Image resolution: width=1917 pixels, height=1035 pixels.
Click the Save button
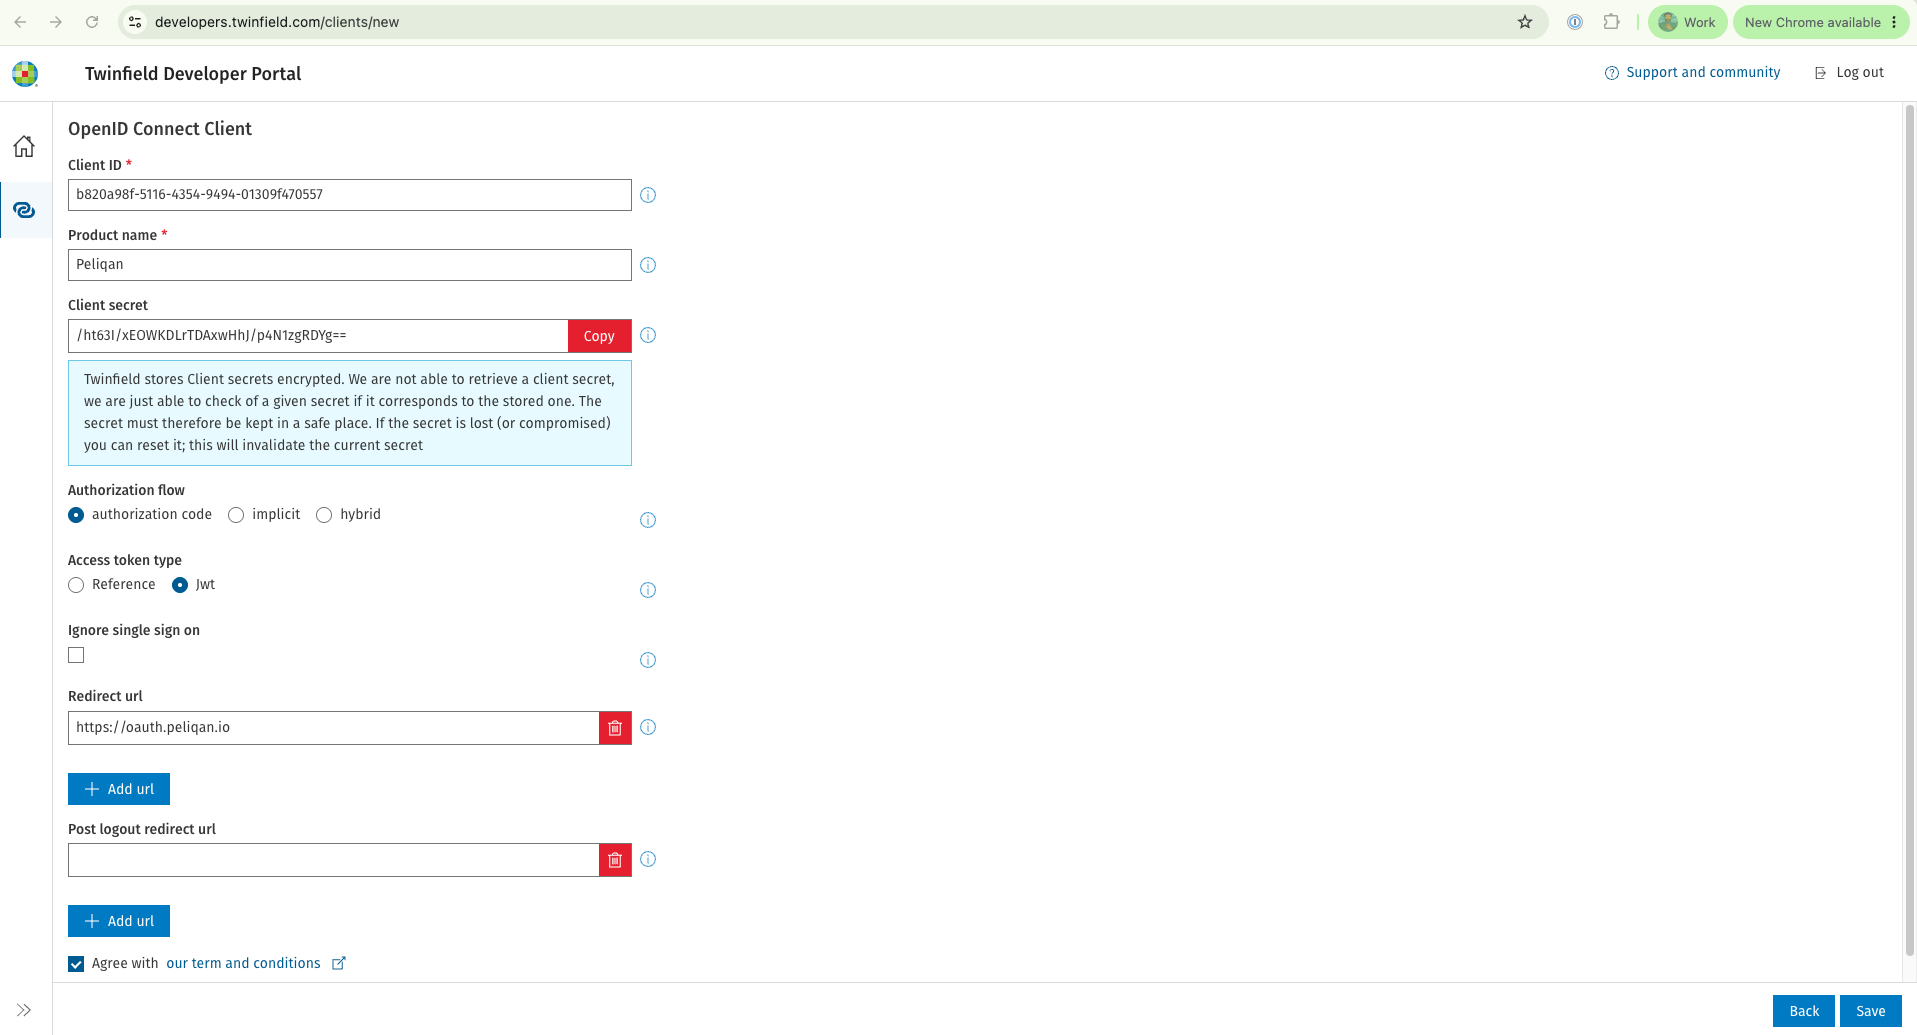[1870, 1011]
